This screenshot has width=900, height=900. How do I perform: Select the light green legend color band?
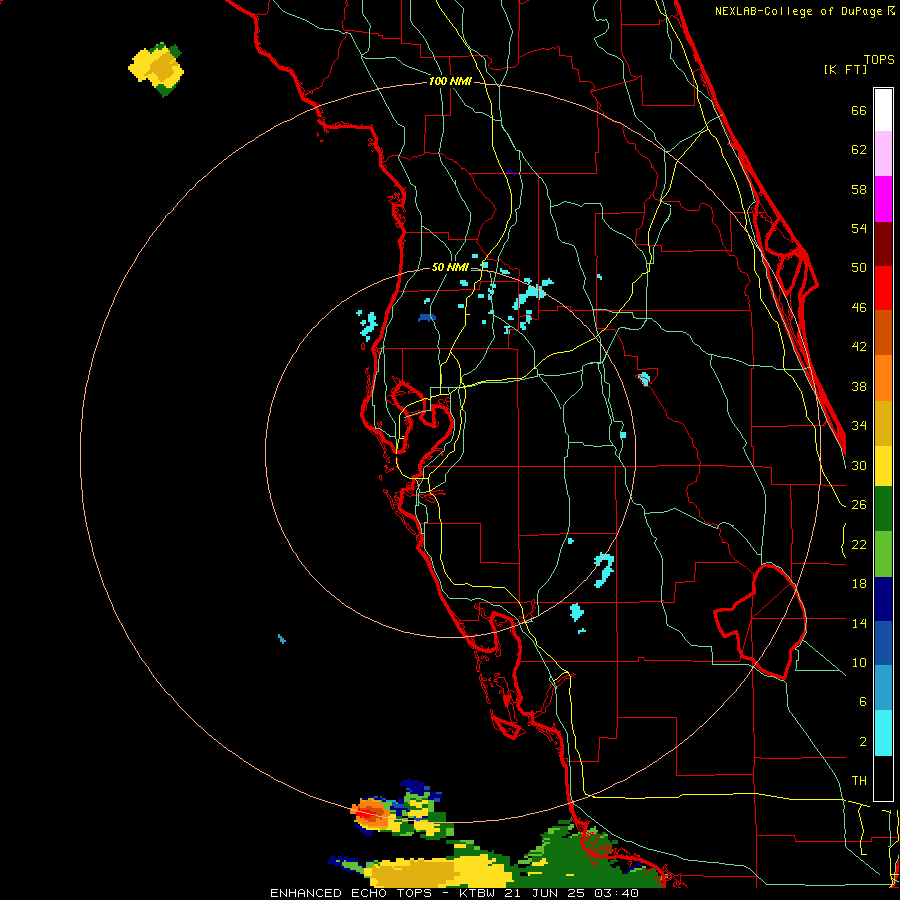[x=883, y=553]
